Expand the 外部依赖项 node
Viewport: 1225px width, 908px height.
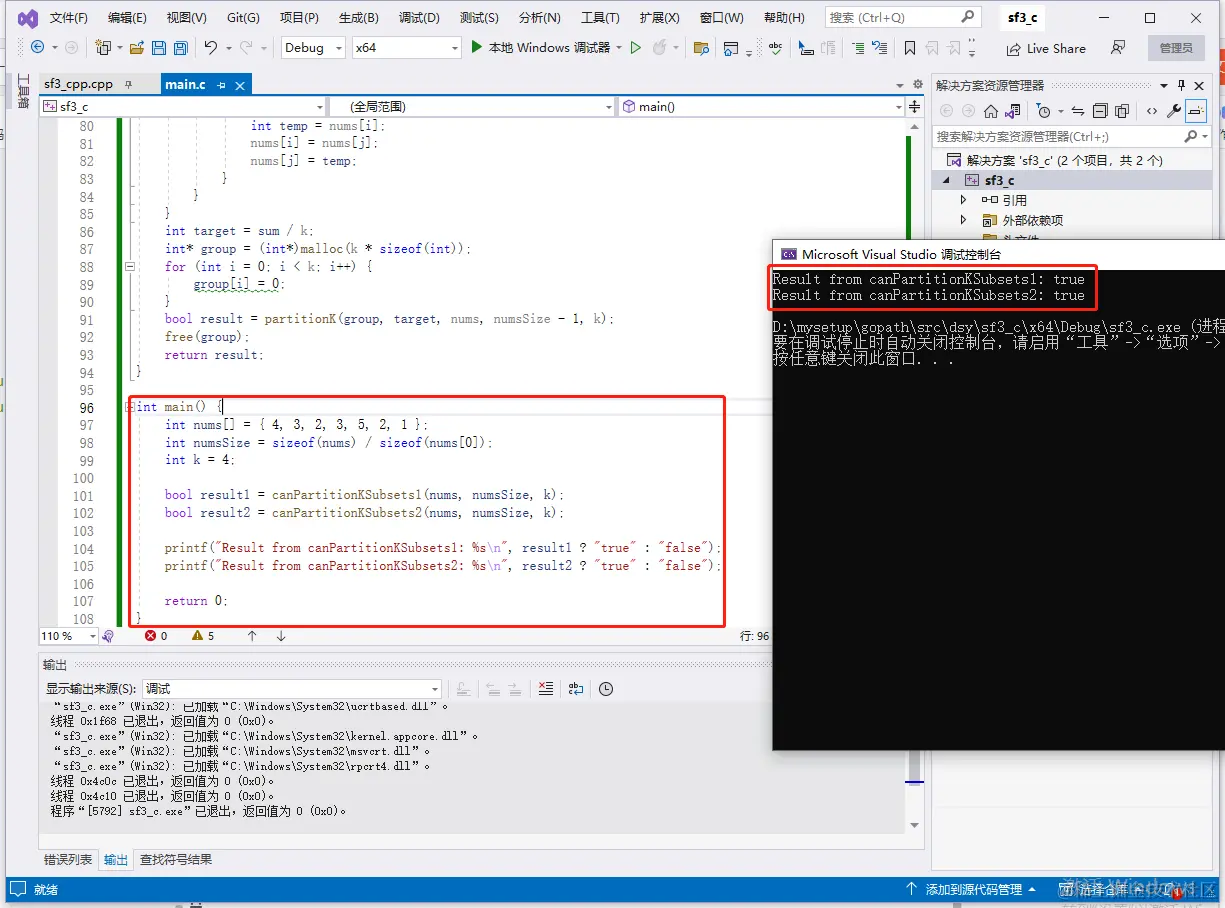[964, 220]
